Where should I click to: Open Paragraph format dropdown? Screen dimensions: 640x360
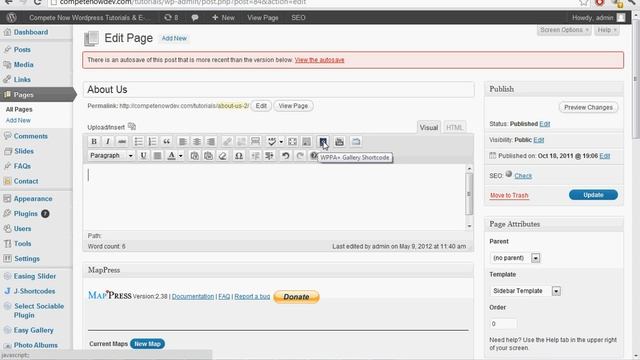point(111,156)
